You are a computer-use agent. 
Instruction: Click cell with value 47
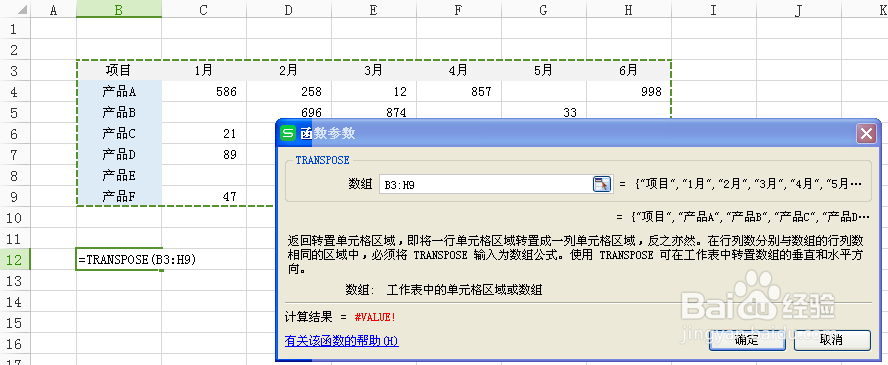tap(204, 196)
